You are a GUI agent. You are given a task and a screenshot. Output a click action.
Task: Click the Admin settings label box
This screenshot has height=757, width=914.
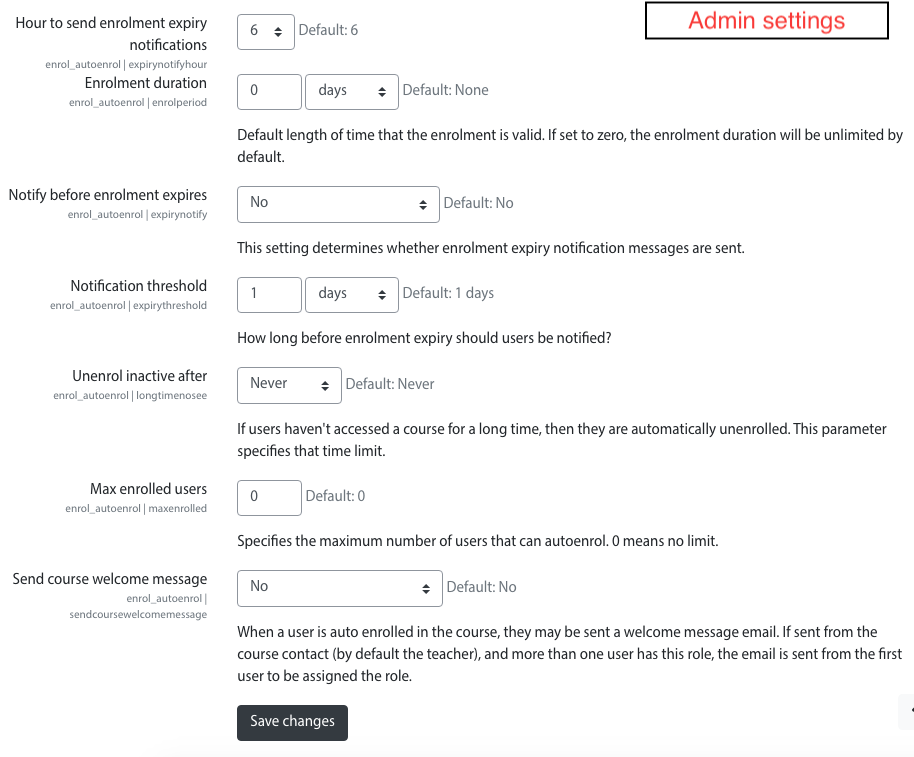(x=767, y=21)
